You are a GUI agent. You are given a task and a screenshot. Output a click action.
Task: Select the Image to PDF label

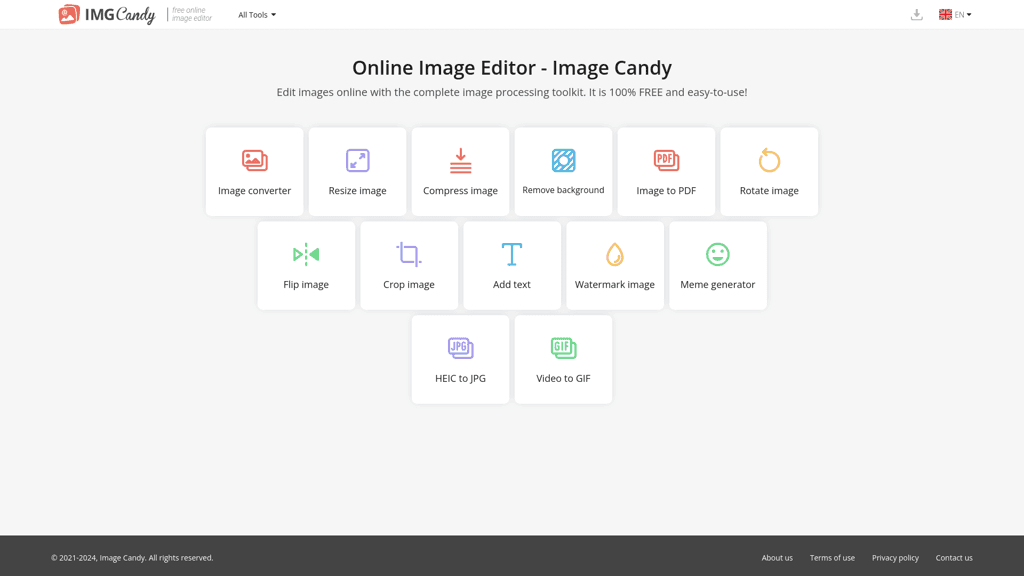pos(666,191)
